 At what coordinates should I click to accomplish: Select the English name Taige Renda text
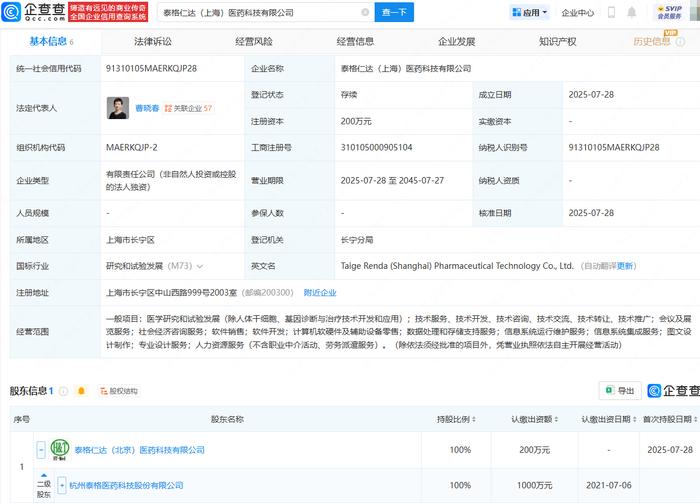(457, 266)
